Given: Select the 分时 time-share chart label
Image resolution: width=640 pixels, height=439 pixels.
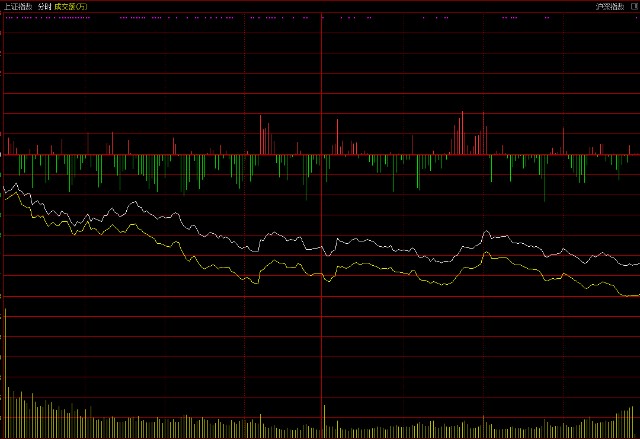Looking at the screenshot, I should (44, 7).
